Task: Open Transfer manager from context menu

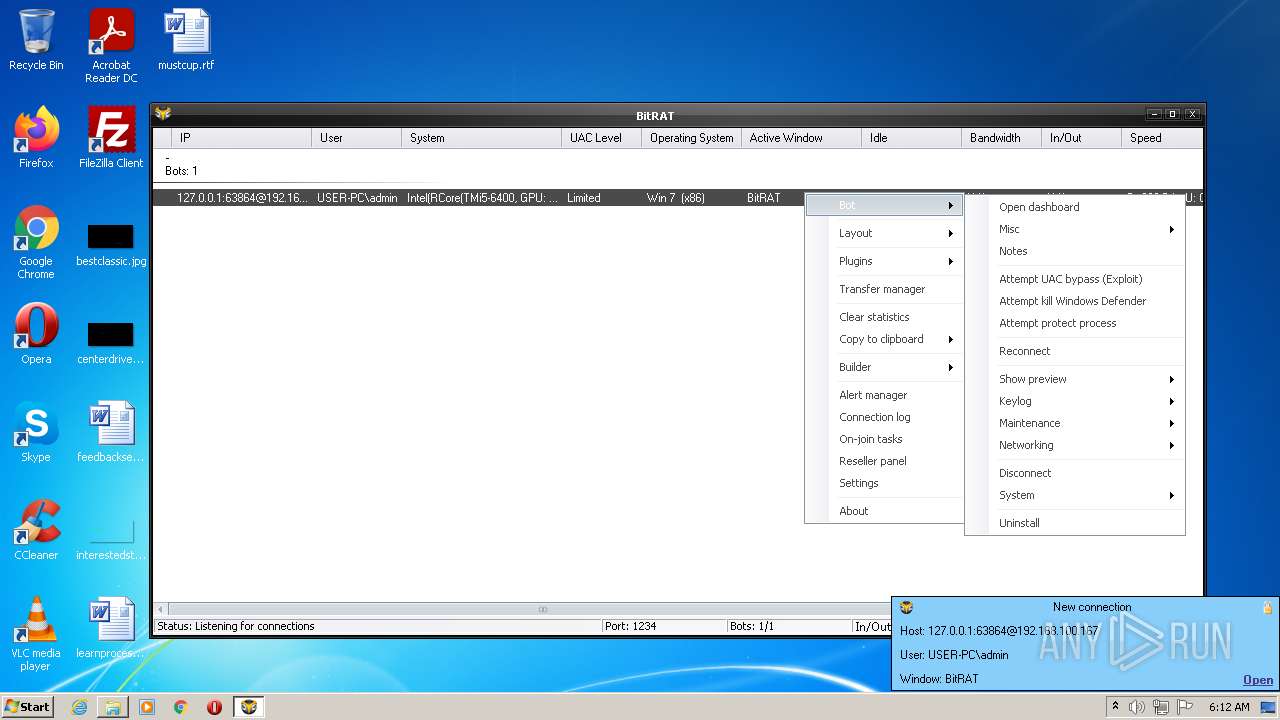Action: click(x=884, y=289)
